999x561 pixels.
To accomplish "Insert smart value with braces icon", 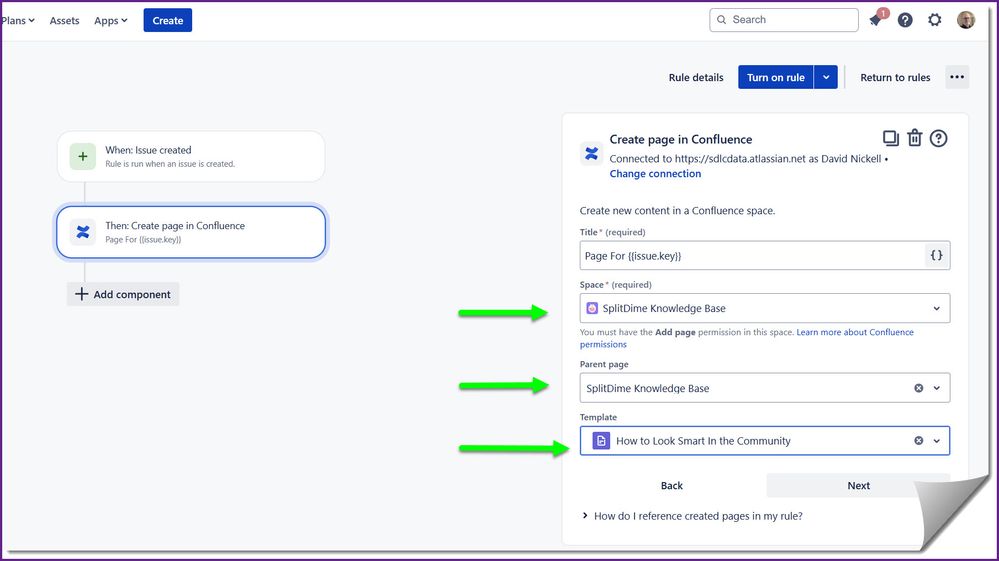I will pyautogui.click(x=937, y=255).
